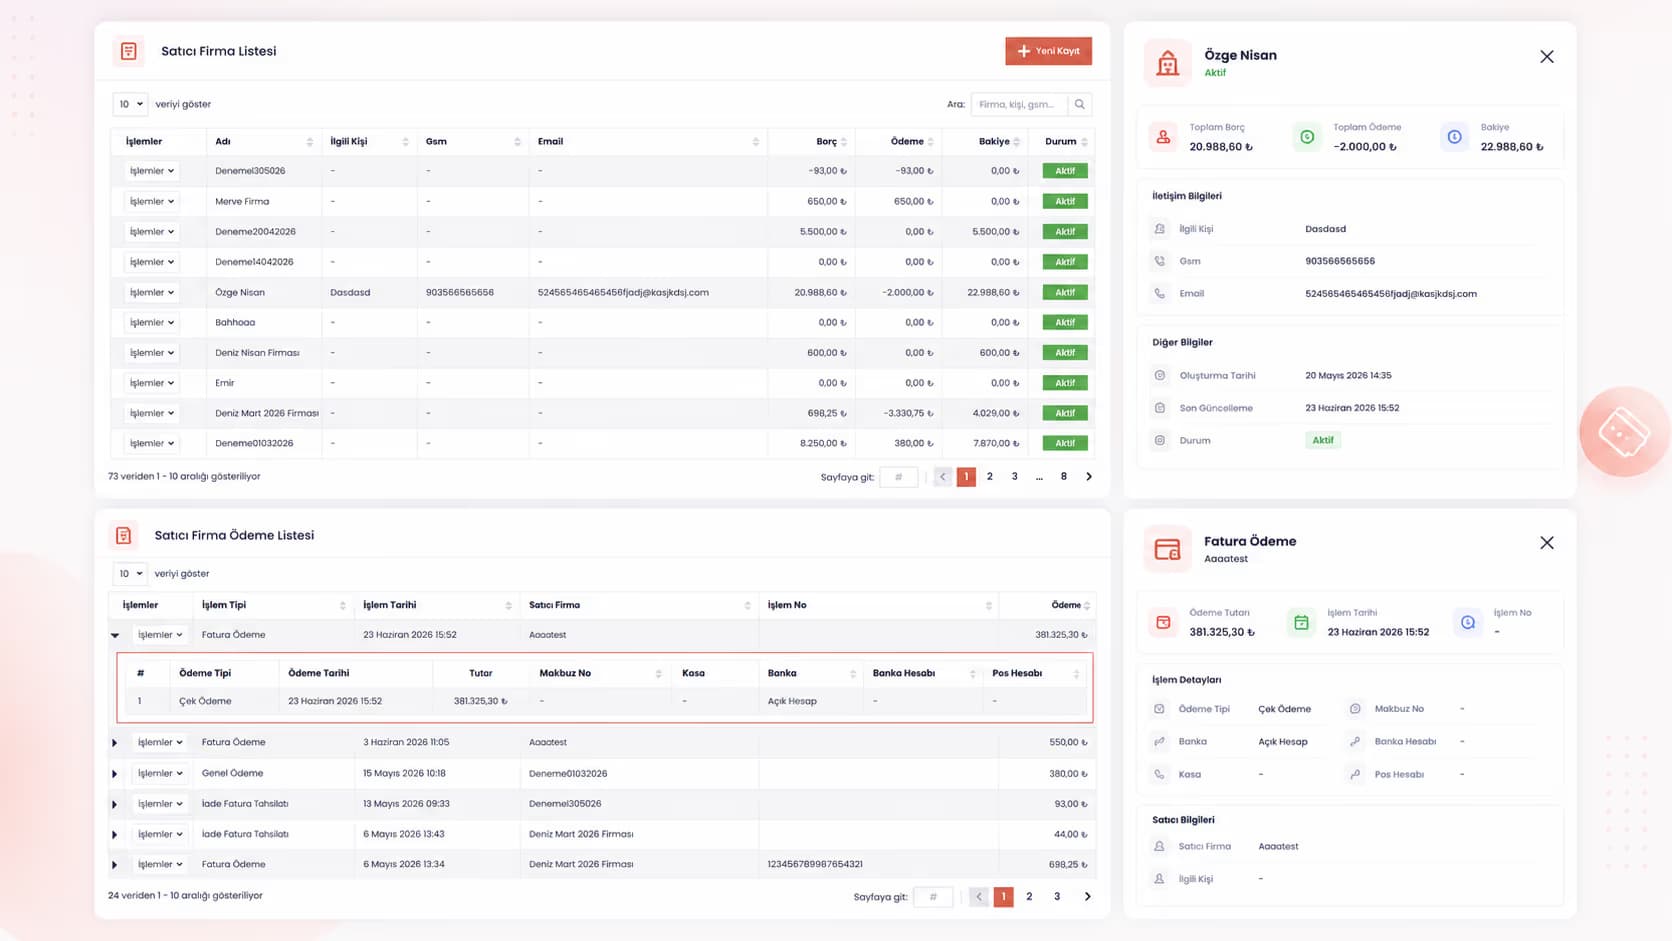Expand the Genel Ödeme row for Deneme01032026
The image size is (1672, 941).
pos(115,773)
